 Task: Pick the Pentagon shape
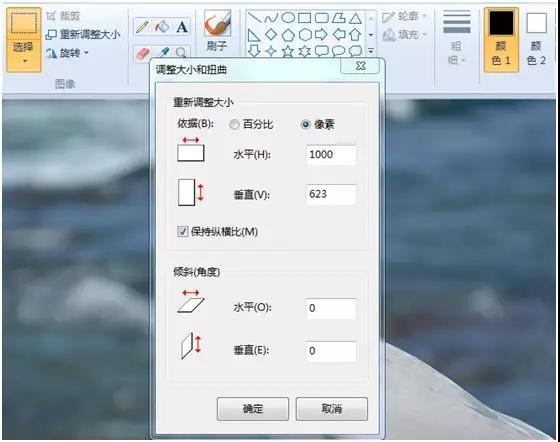point(288,35)
